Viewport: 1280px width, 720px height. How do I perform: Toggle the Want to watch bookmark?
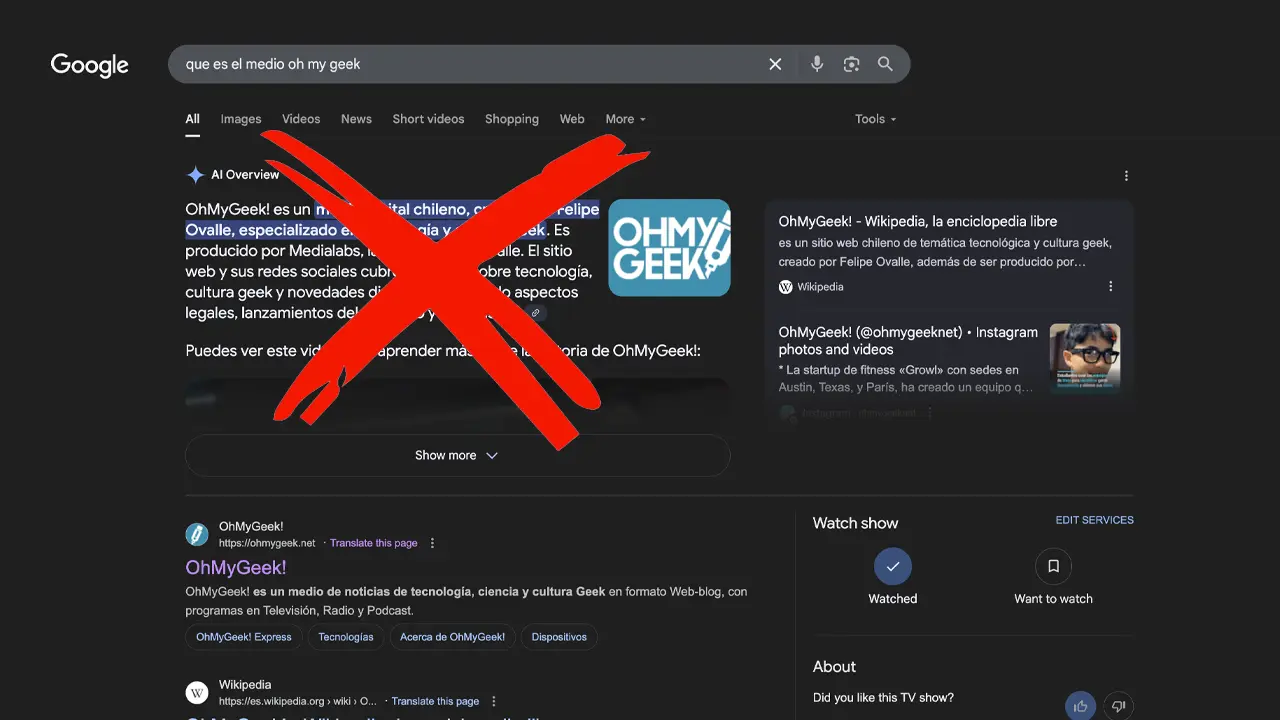[1053, 566]
